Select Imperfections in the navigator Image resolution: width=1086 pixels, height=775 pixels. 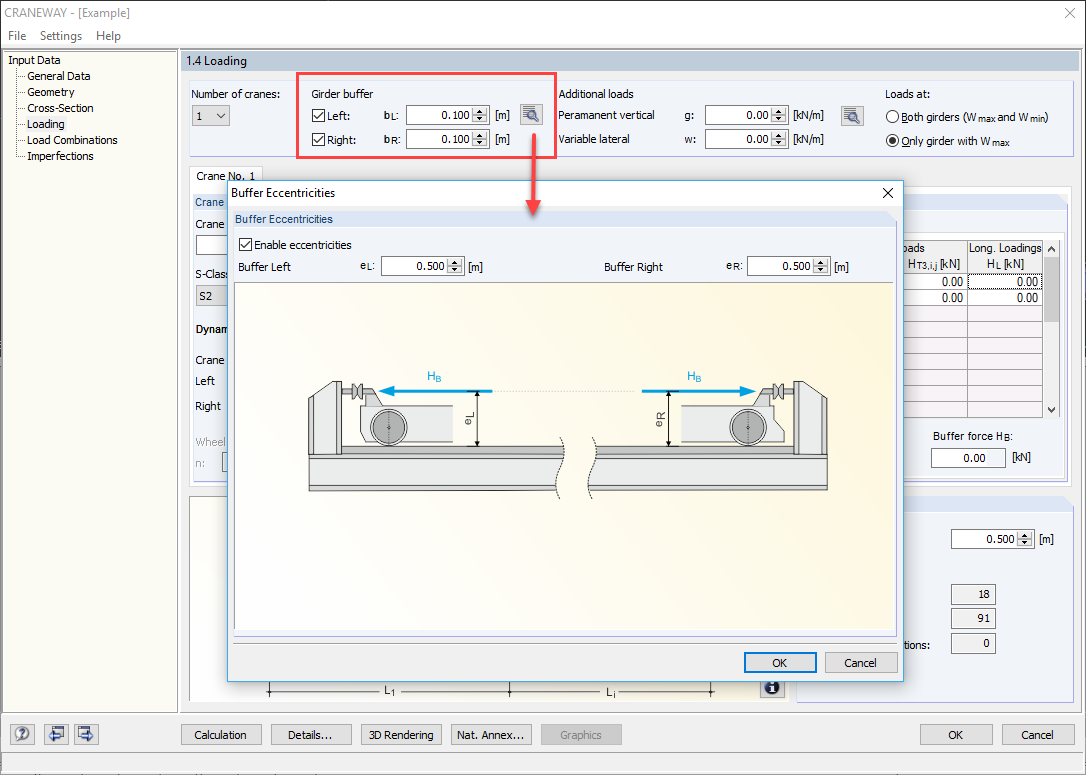60,156
